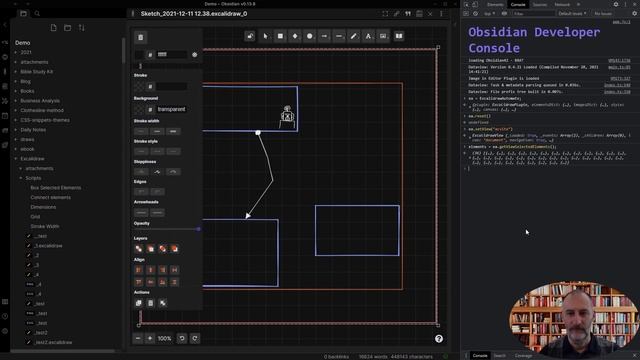Select the lock tool in the Excalidraw toolbar
Viewport: 640px width, 360px height.
[250, 36]
